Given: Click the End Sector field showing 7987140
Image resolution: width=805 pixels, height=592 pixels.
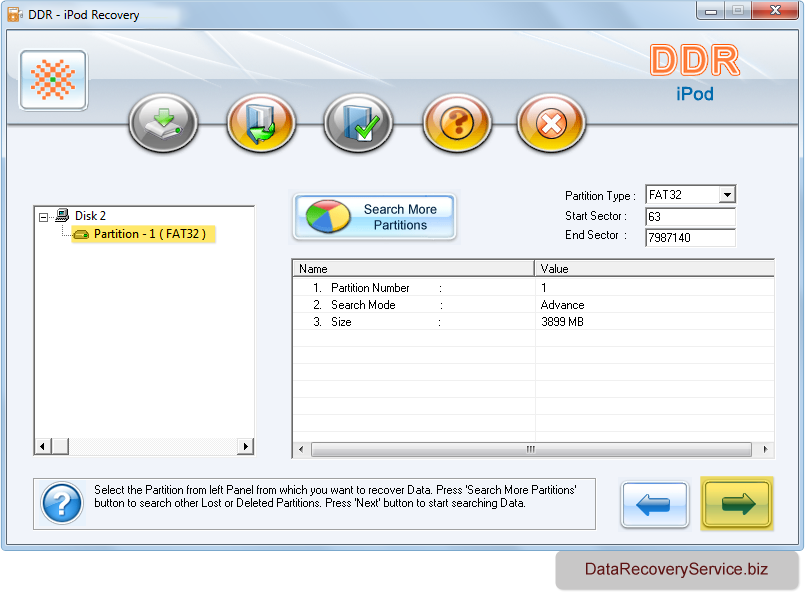Looking at the screenshot, I should [x=690, y=237].
